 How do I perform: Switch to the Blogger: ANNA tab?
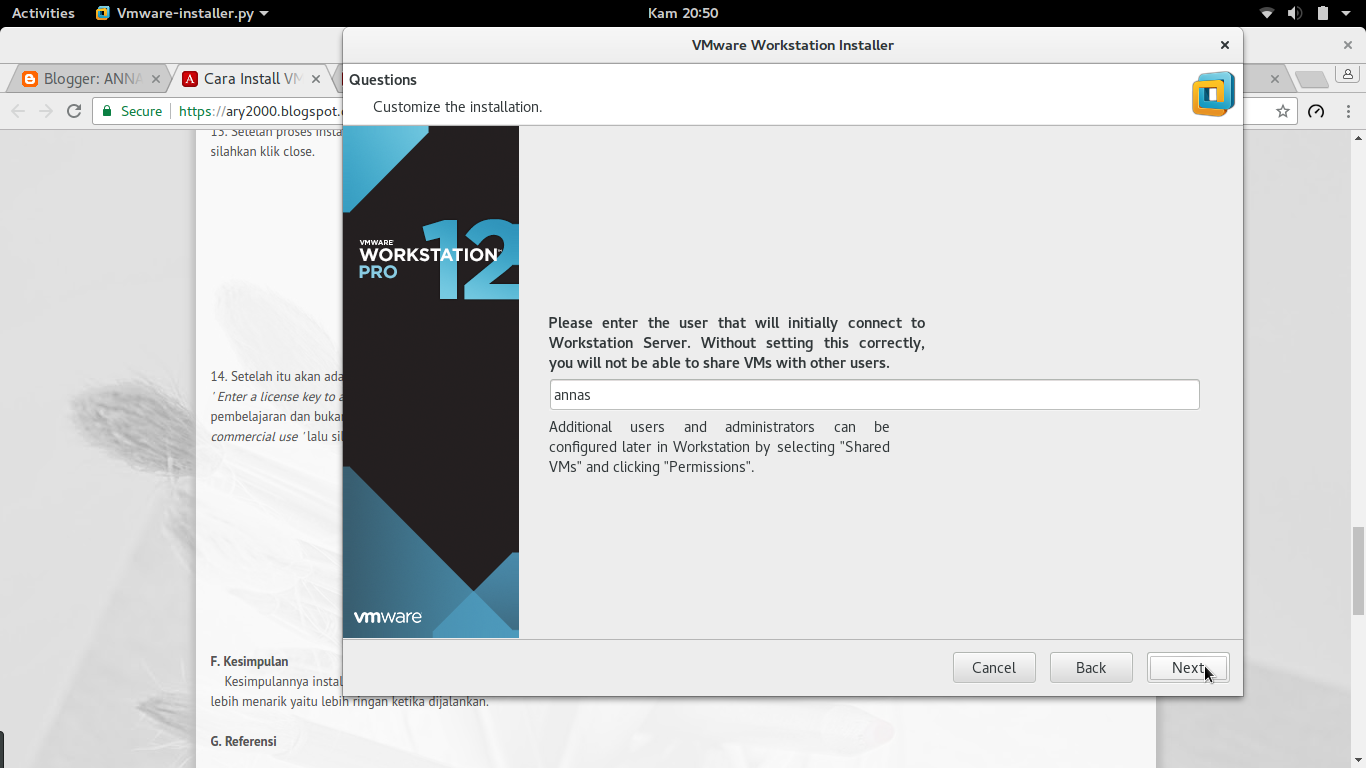coord(90,79)
